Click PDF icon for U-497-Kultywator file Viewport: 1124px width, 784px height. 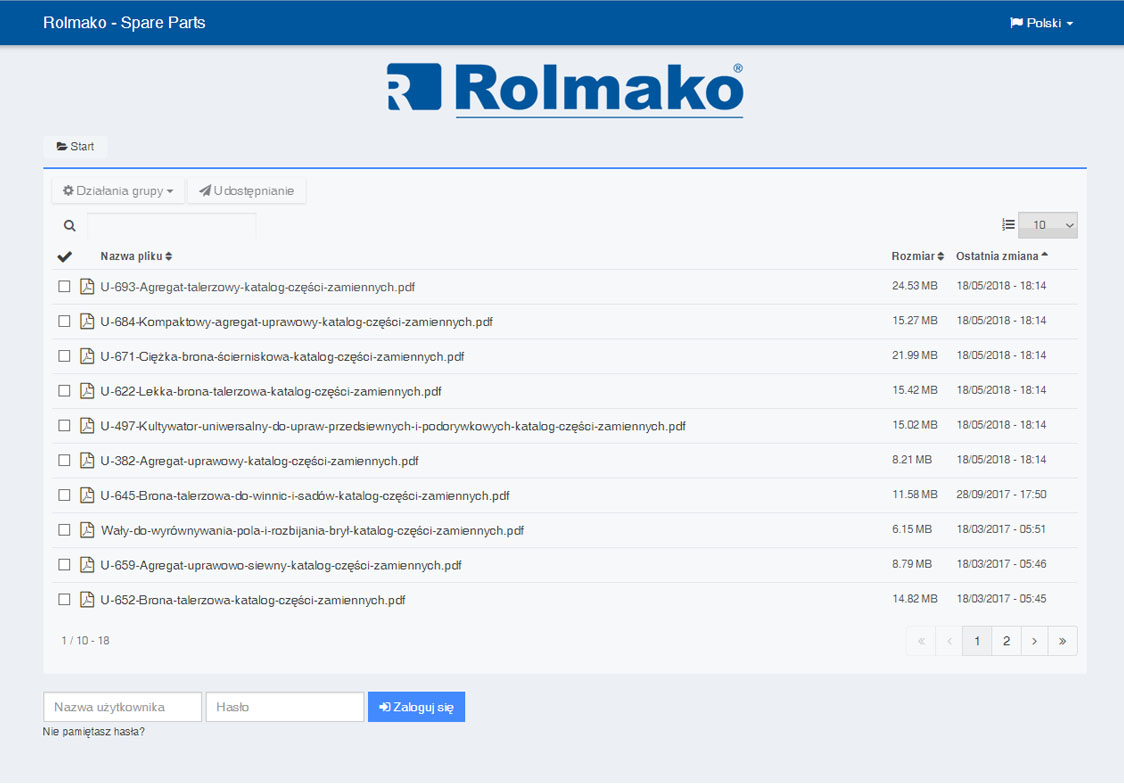[87, 426]
